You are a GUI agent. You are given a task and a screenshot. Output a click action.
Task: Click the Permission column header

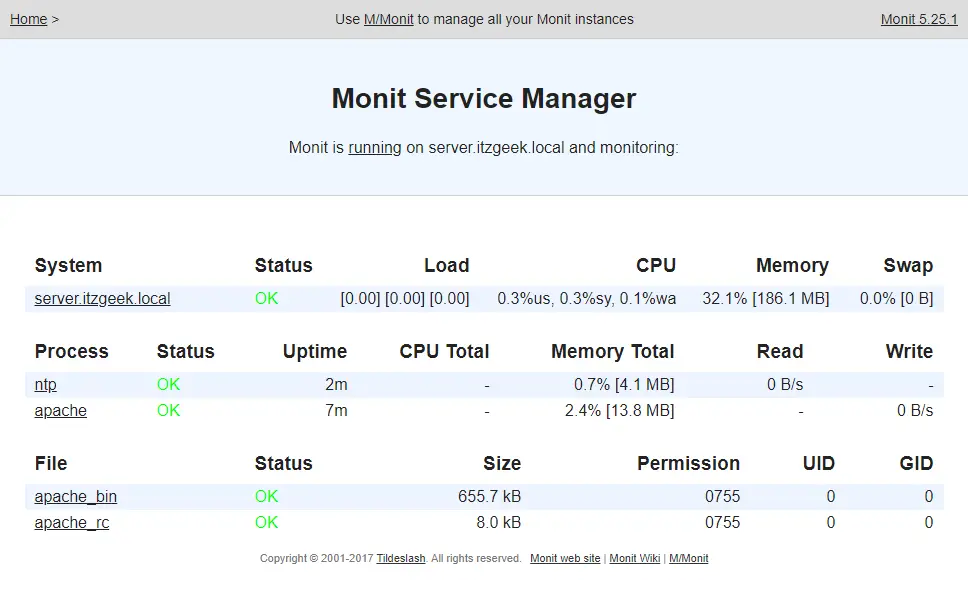pos(688,463)
